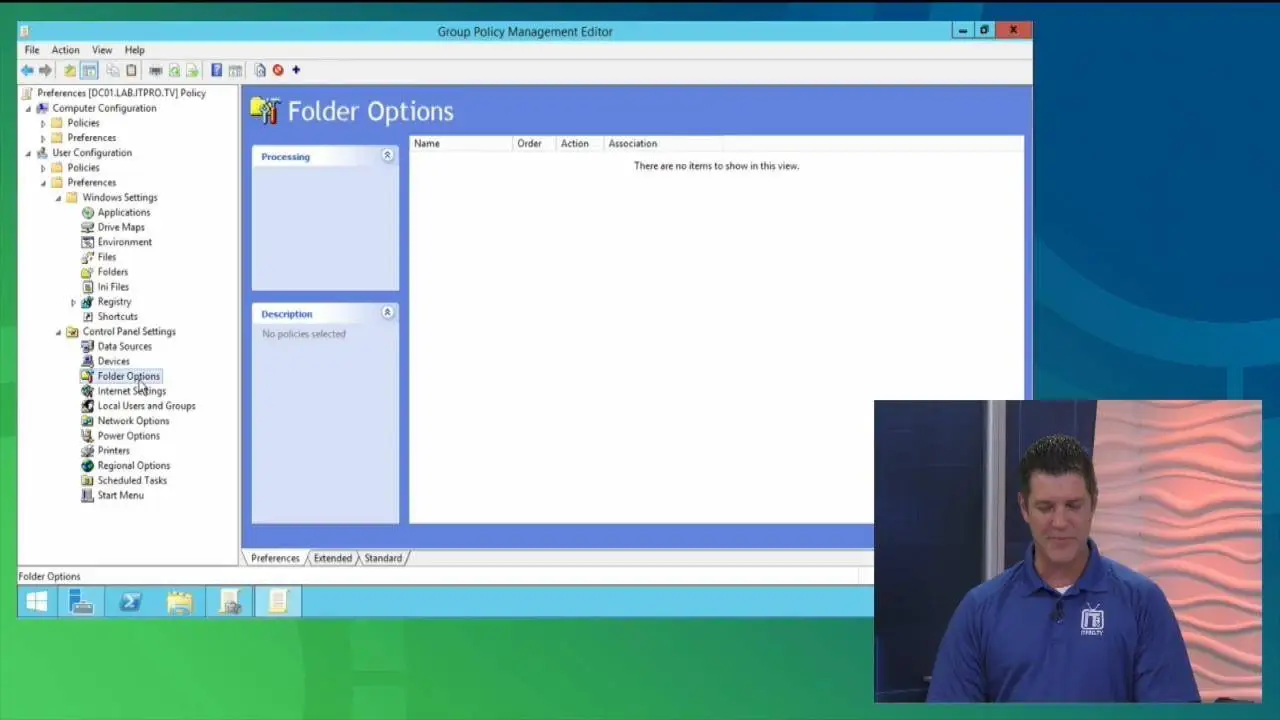Expand the Registry tree node
The width and height of the screenshot is (1280, 720).
pyautogui.click(x=73, y=302)
